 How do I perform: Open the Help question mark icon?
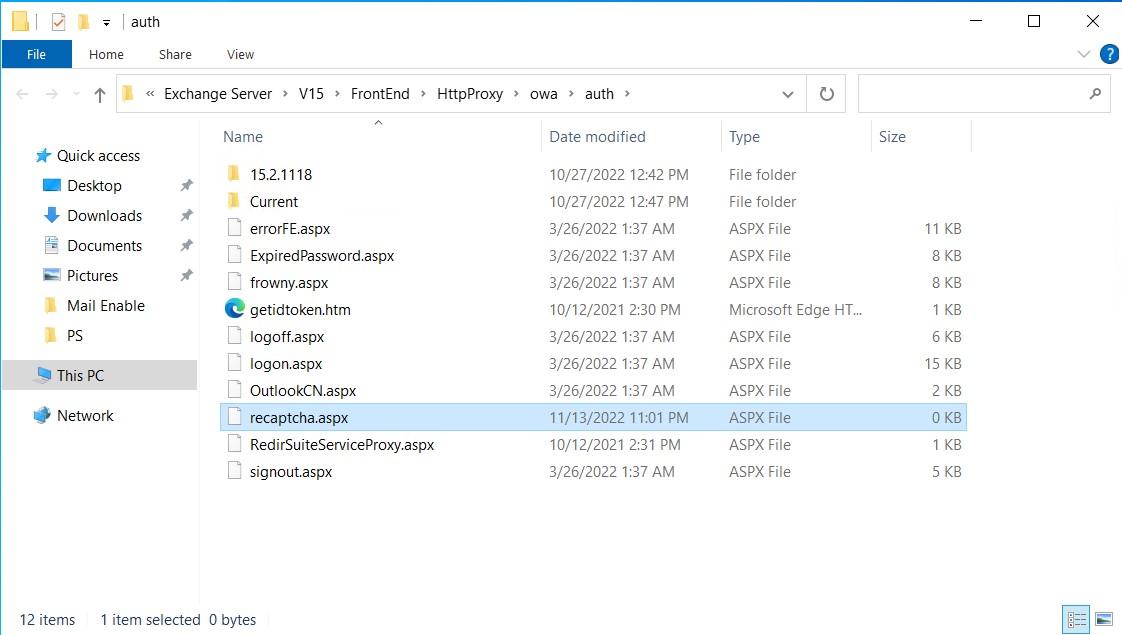tap(1109, 54)
